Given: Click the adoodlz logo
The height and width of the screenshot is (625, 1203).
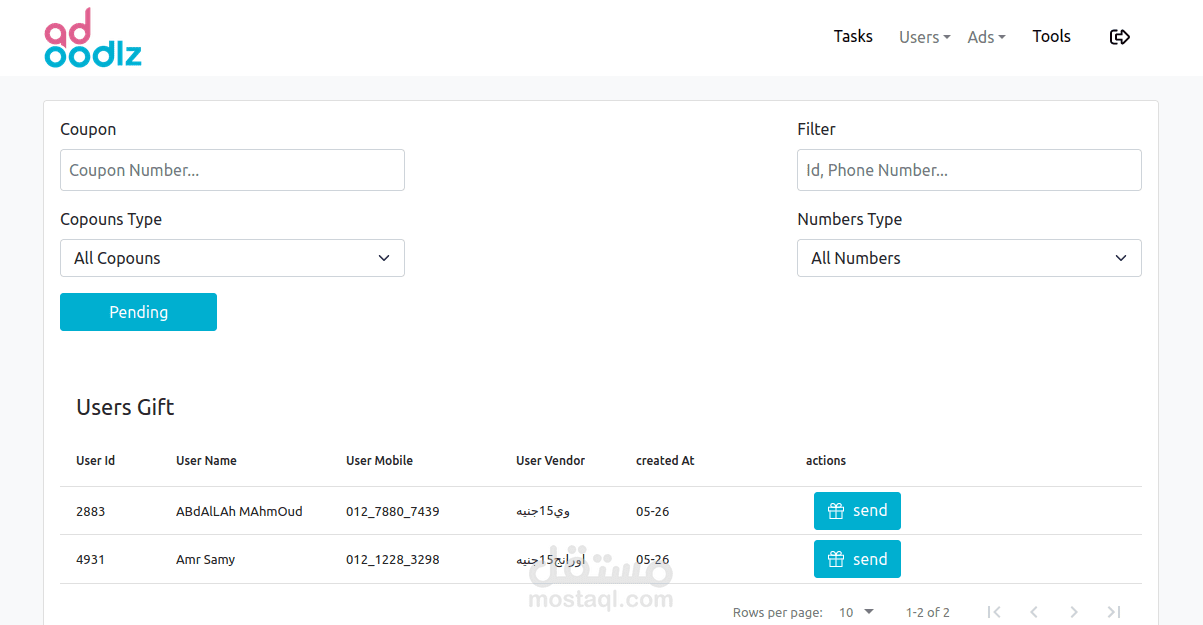Looking at the screenshot, I should 93,38.
